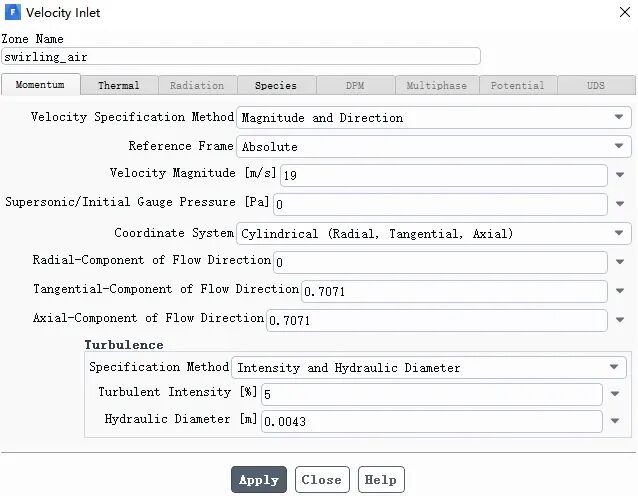Open Help for Velocity Inlet
This screenshot has width=638, height=496.
[x=380, y=480]
